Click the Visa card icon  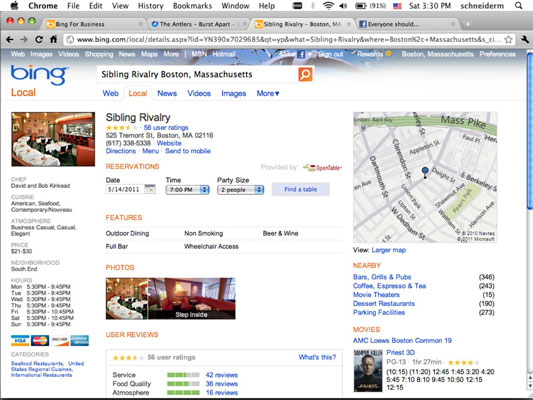coord(20,340)
